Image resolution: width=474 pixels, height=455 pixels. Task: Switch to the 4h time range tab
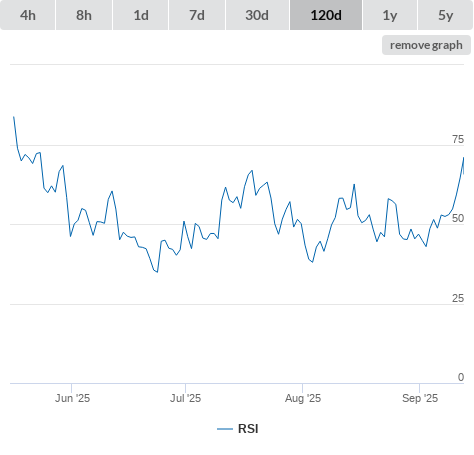[x=28, y=15]
